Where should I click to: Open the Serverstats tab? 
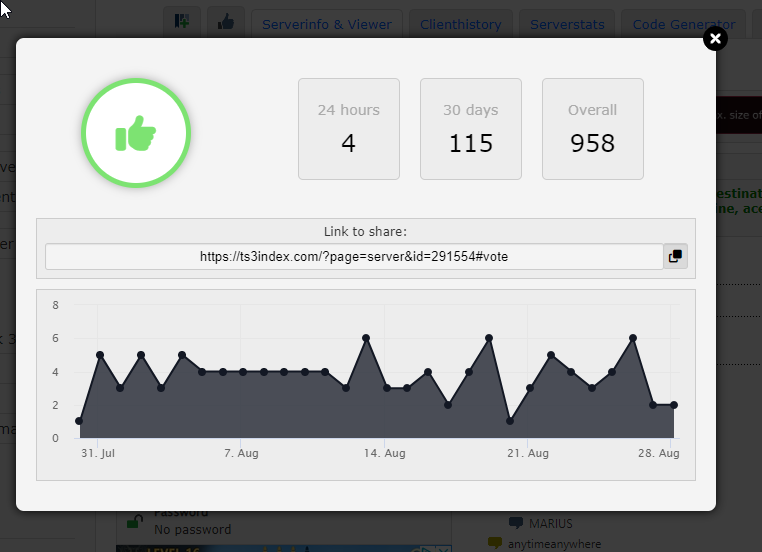tap(567, 24)
